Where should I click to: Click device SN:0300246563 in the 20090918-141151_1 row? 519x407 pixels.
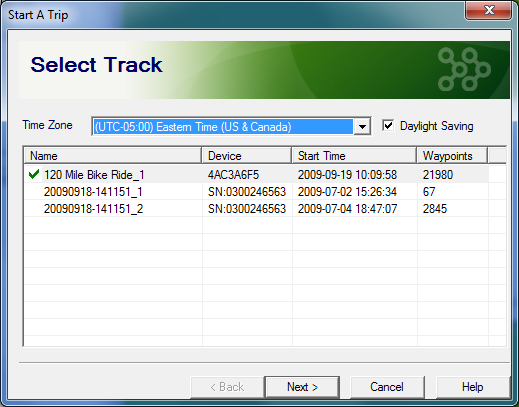click(x=247, y=192)
